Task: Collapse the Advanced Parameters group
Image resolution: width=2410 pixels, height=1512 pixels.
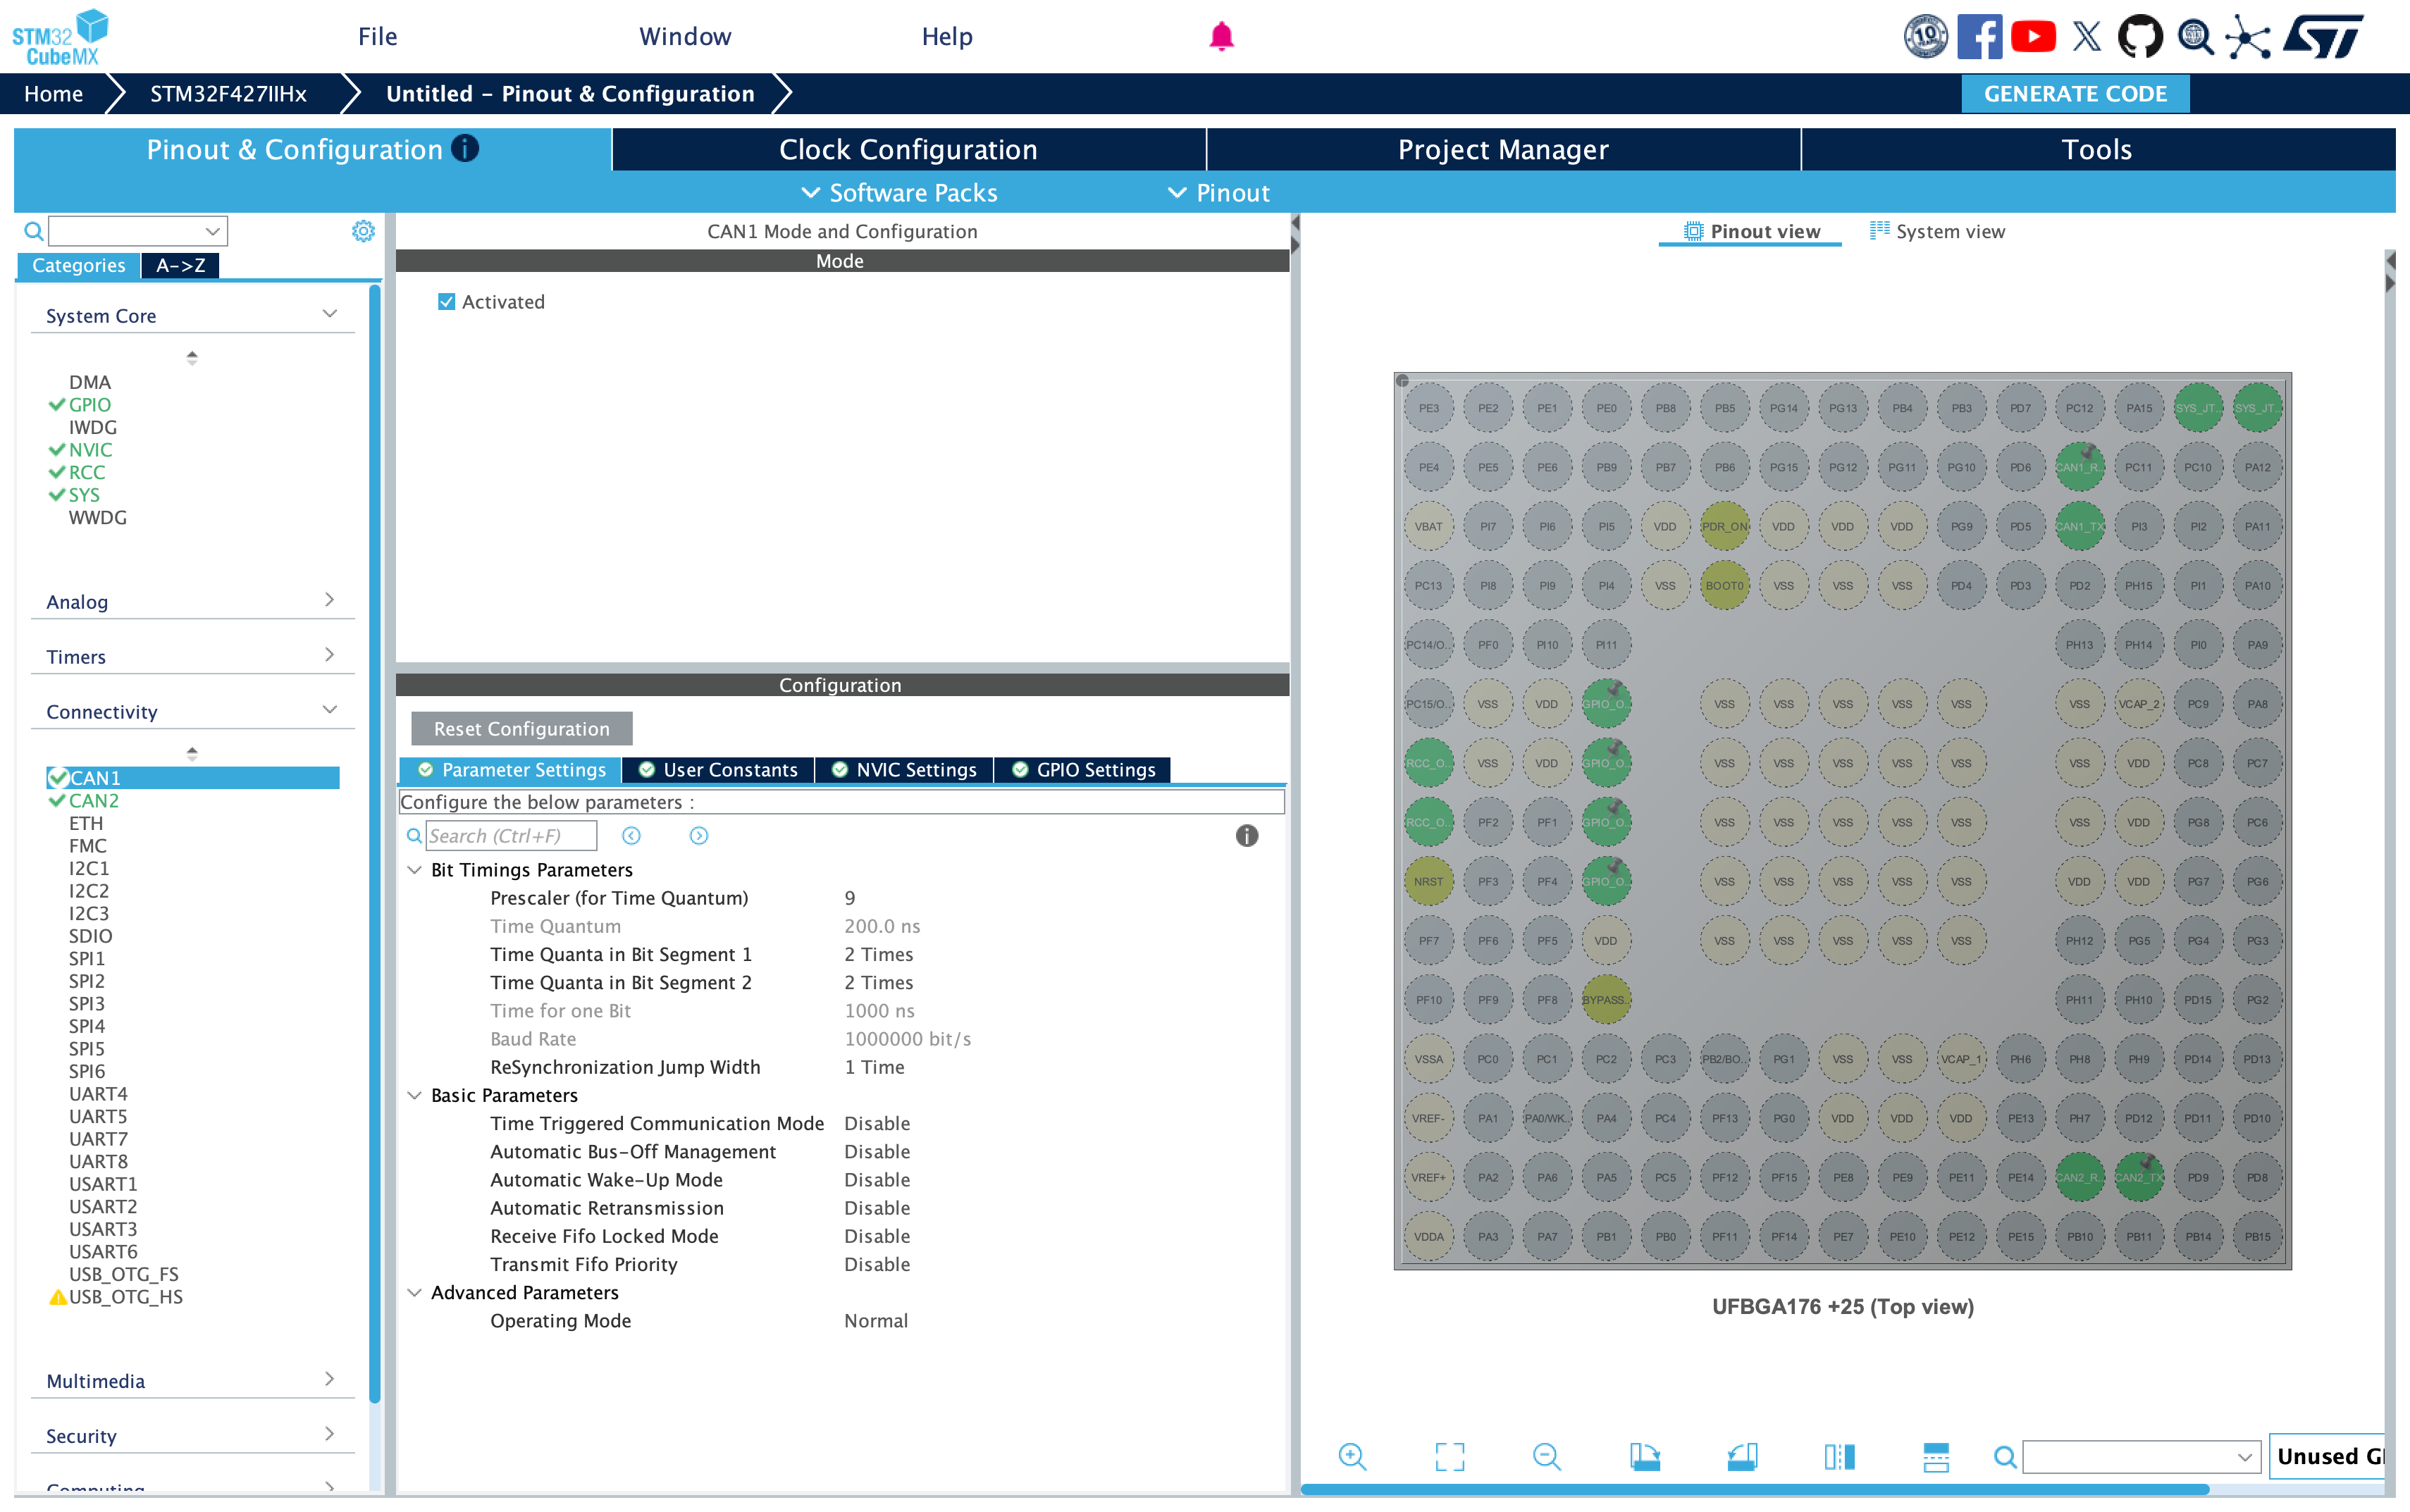Action: tap(414, 1292)
